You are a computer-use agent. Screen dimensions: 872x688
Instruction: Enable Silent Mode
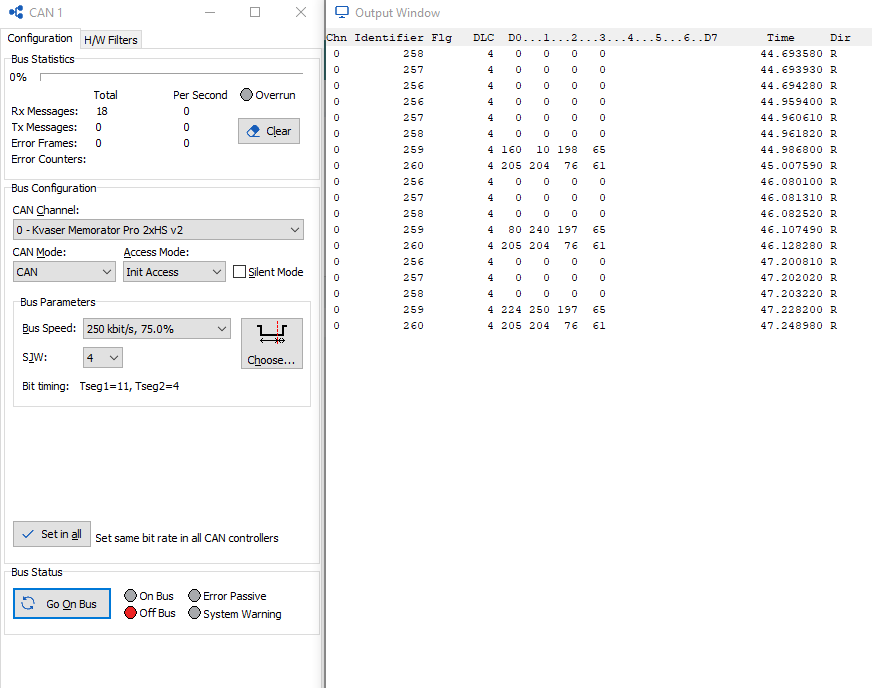pyautogui.click(x=237, y=271)
